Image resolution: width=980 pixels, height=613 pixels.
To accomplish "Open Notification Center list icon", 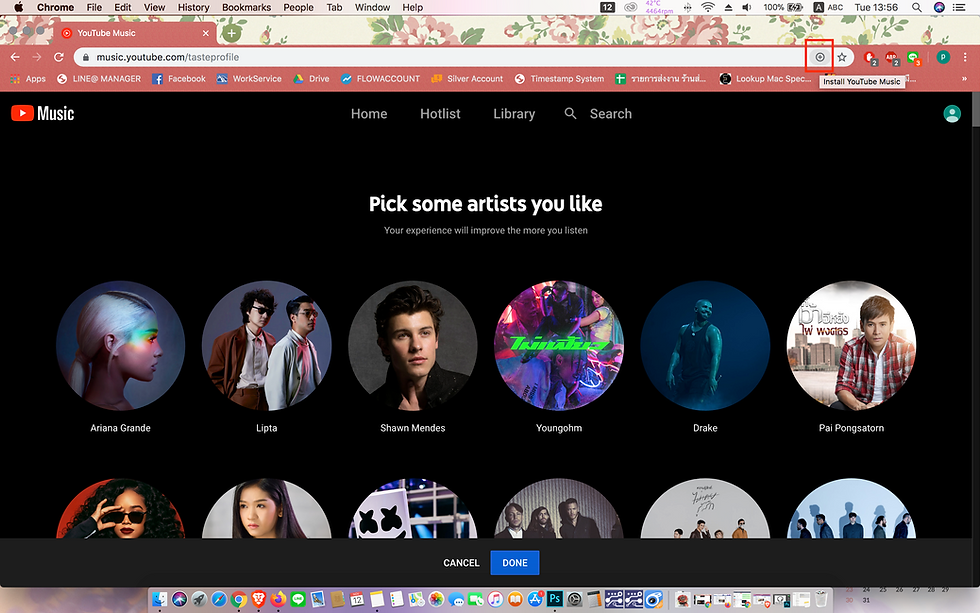I will pos(959,7).
